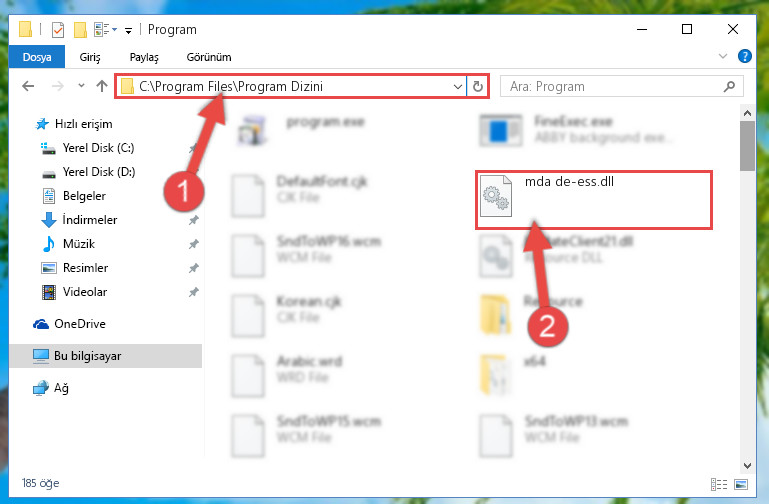Open the Dosya menu tab
The image size is (769, 504).
tap(37, 57)
